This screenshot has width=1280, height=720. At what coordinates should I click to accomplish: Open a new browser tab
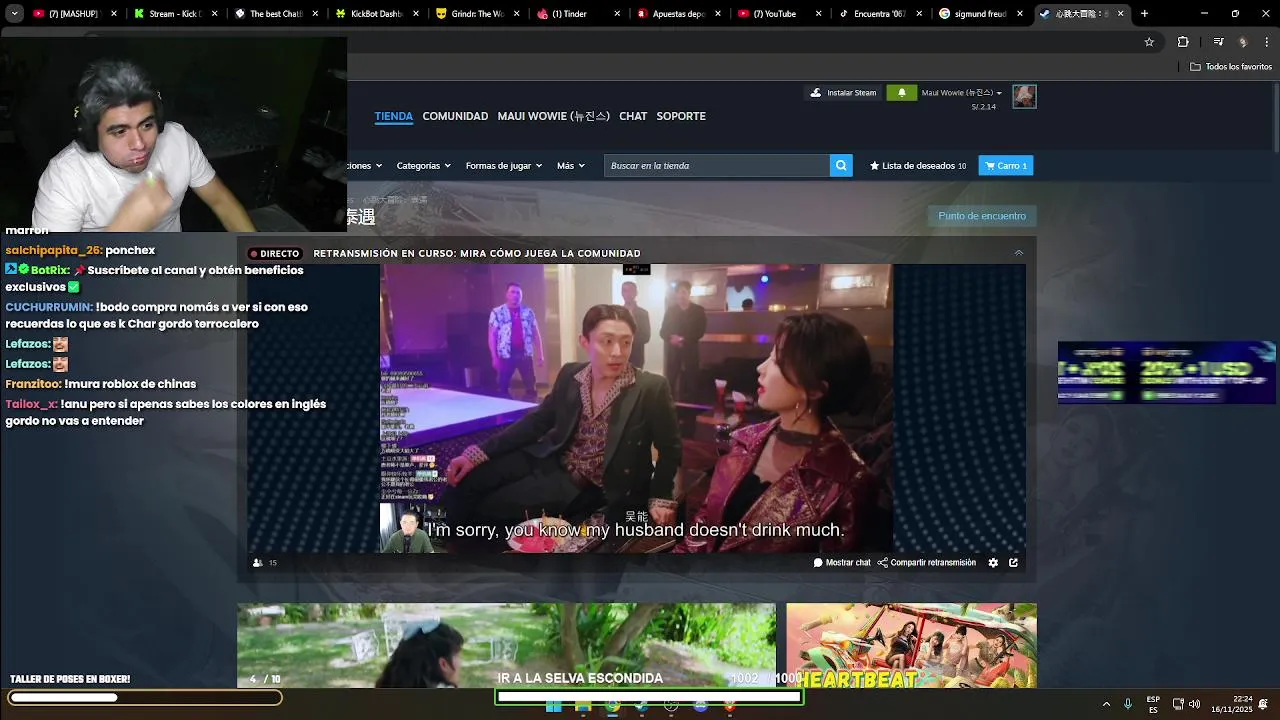(1144, 14)
